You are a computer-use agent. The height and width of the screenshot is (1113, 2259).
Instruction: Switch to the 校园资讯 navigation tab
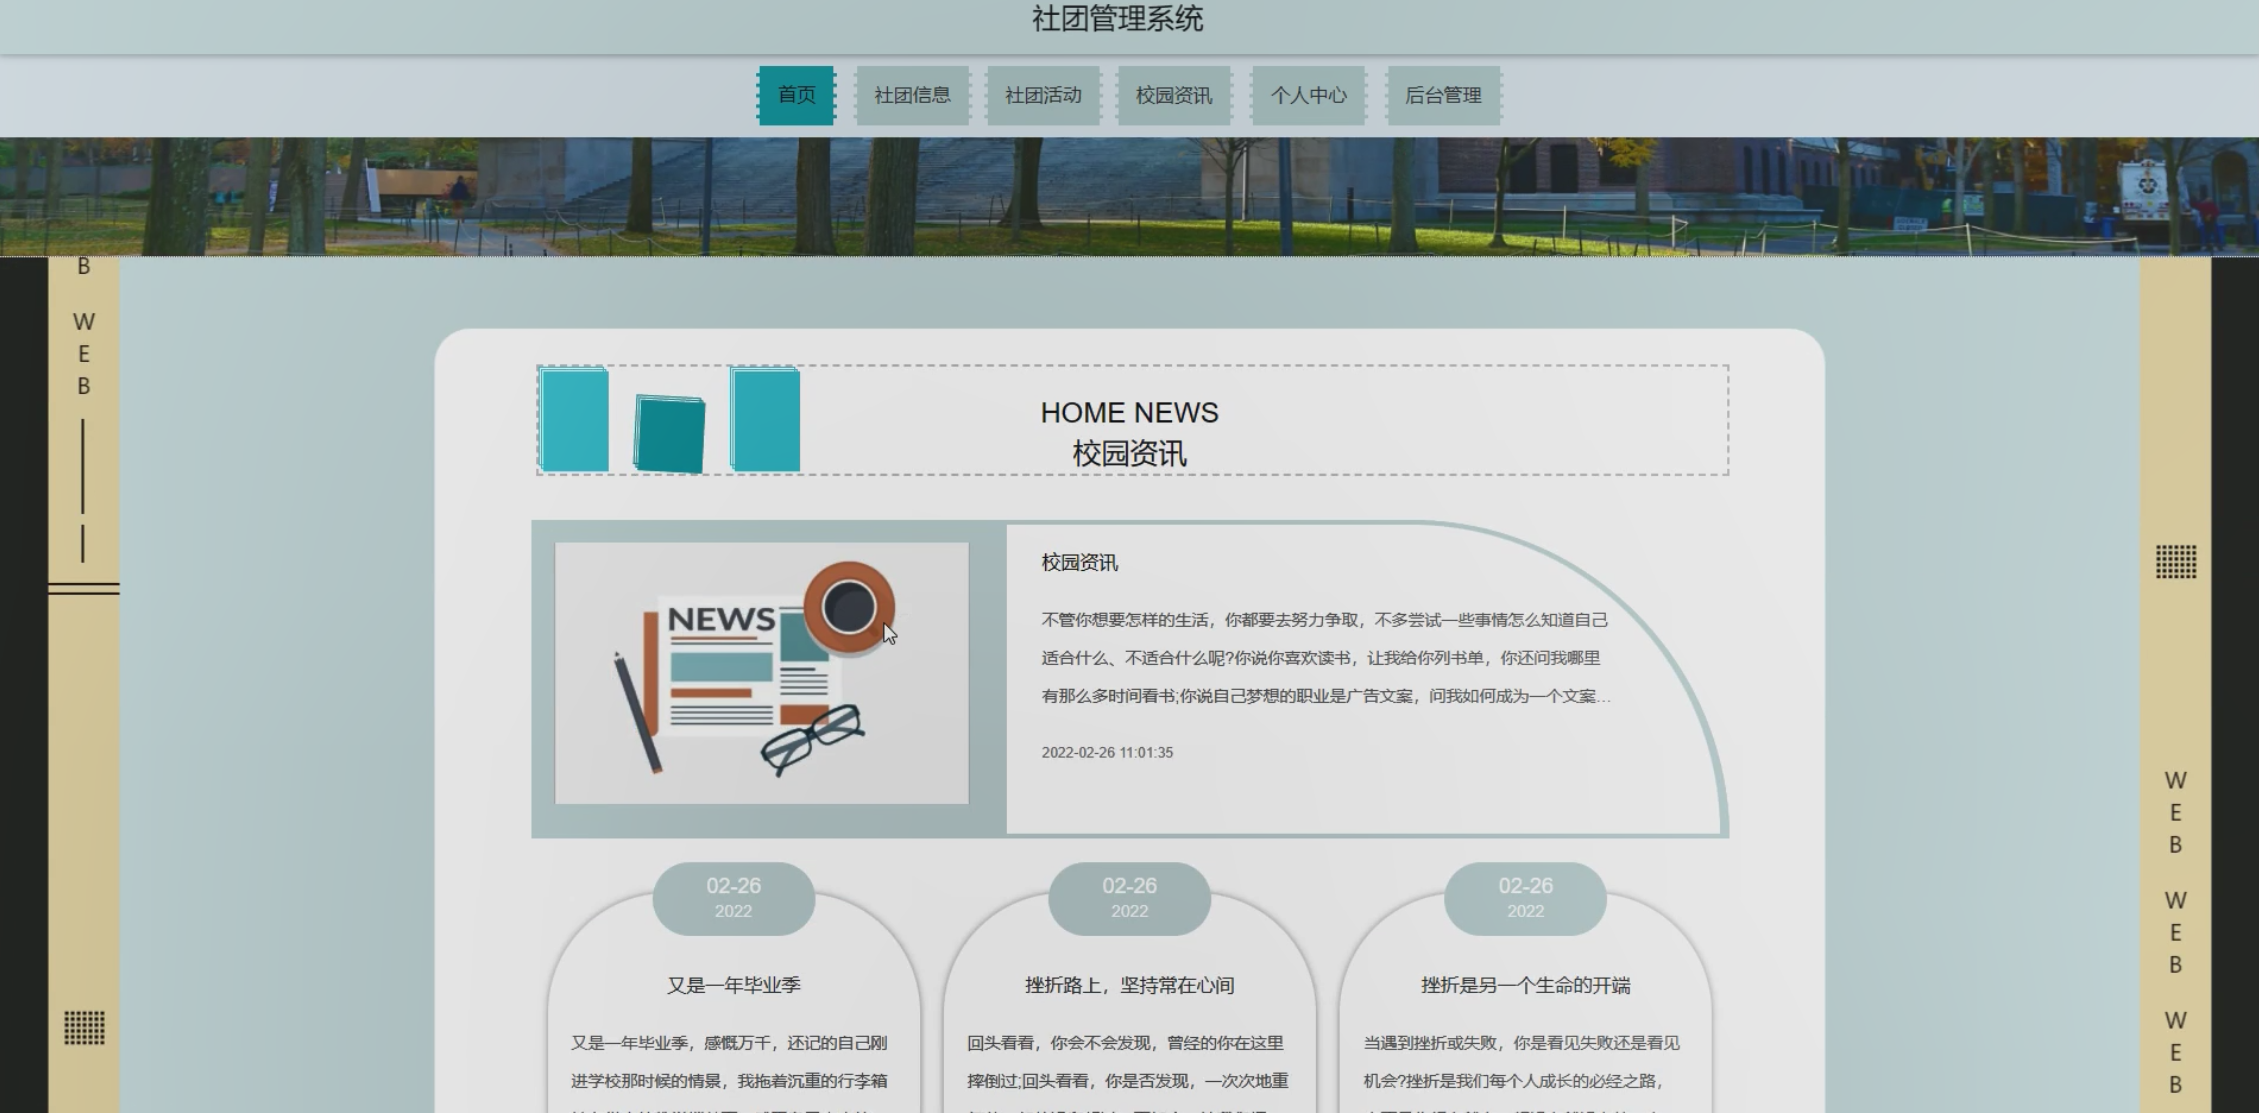click(1174, 95)
